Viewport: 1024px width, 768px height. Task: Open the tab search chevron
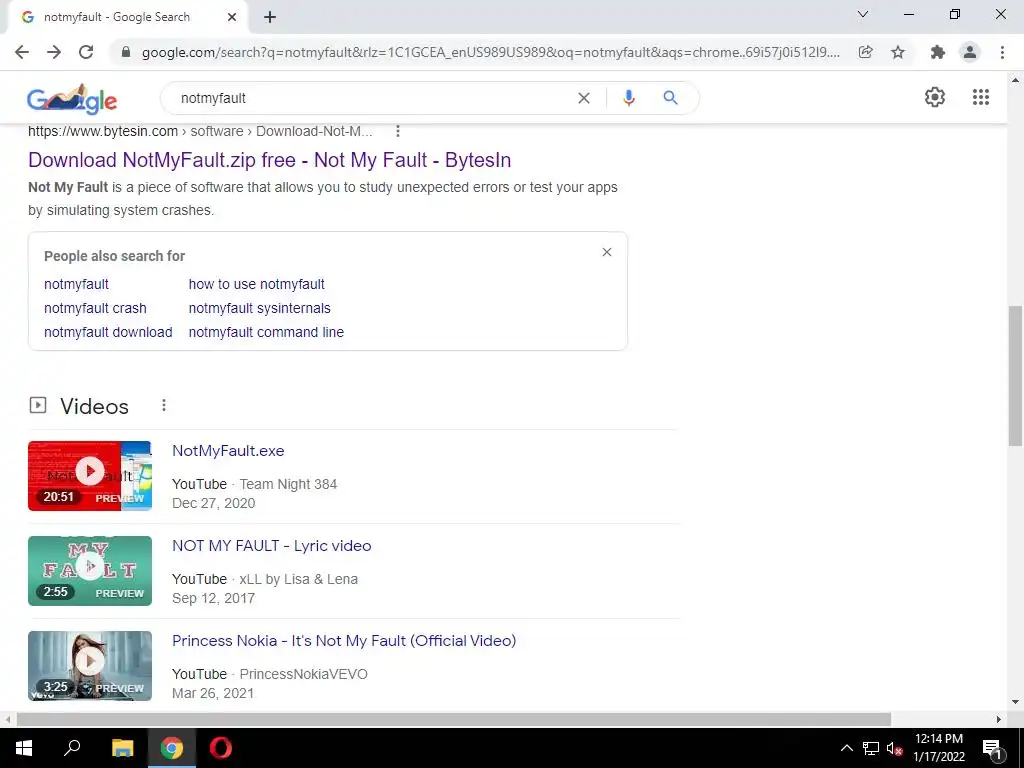863,14
